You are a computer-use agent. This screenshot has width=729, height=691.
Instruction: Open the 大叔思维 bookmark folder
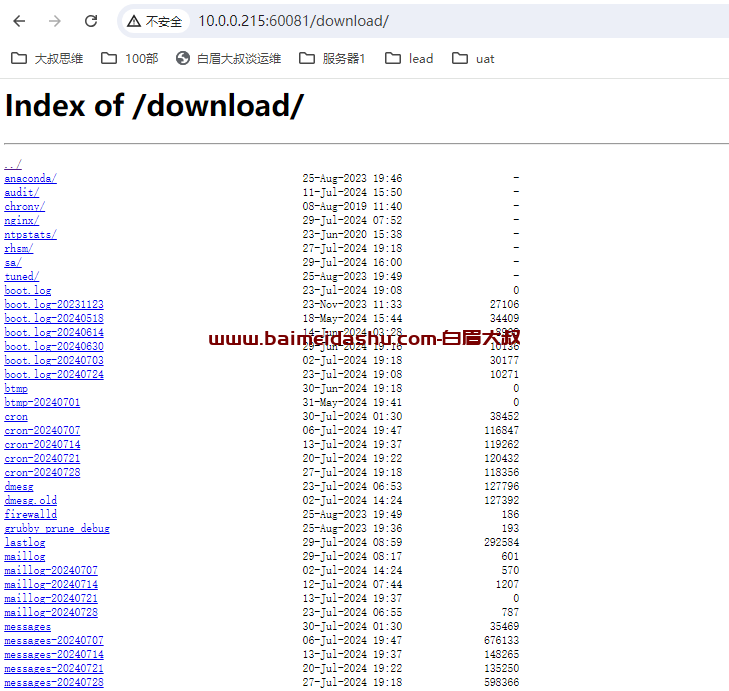pos(47,59)
